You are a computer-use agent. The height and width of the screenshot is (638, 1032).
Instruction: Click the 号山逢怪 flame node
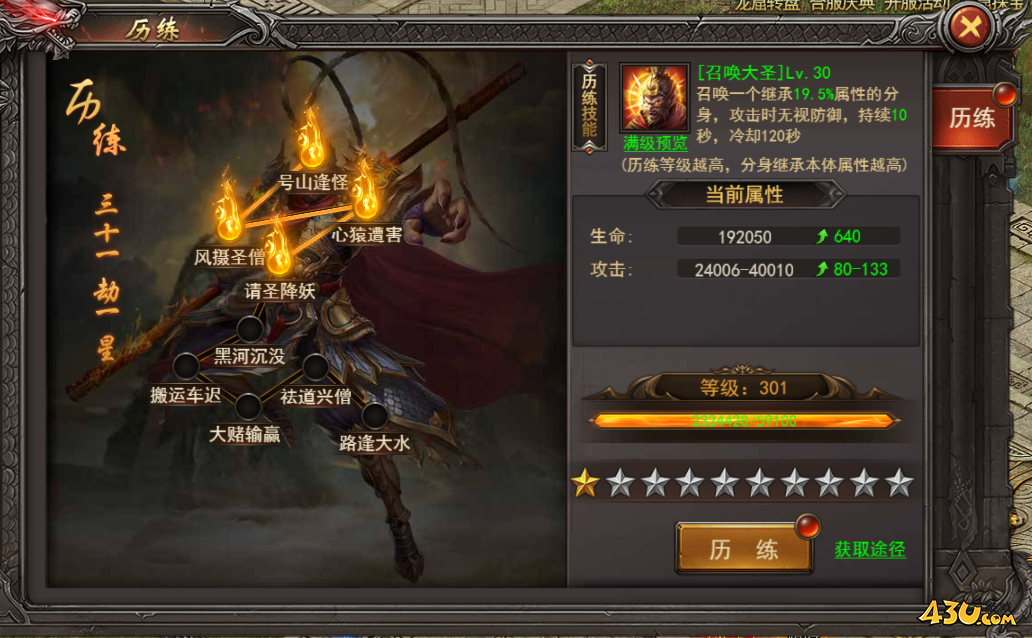(x=311, y=142)
